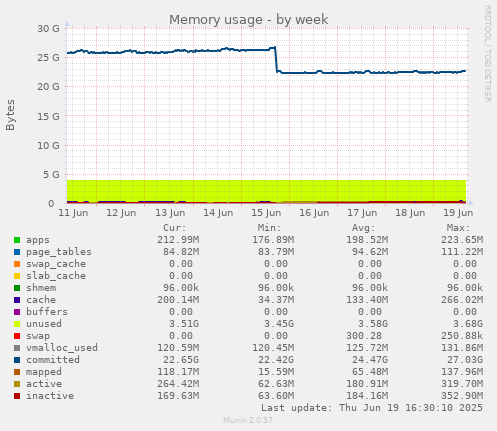Click the '19 Jun' date label

458,213
